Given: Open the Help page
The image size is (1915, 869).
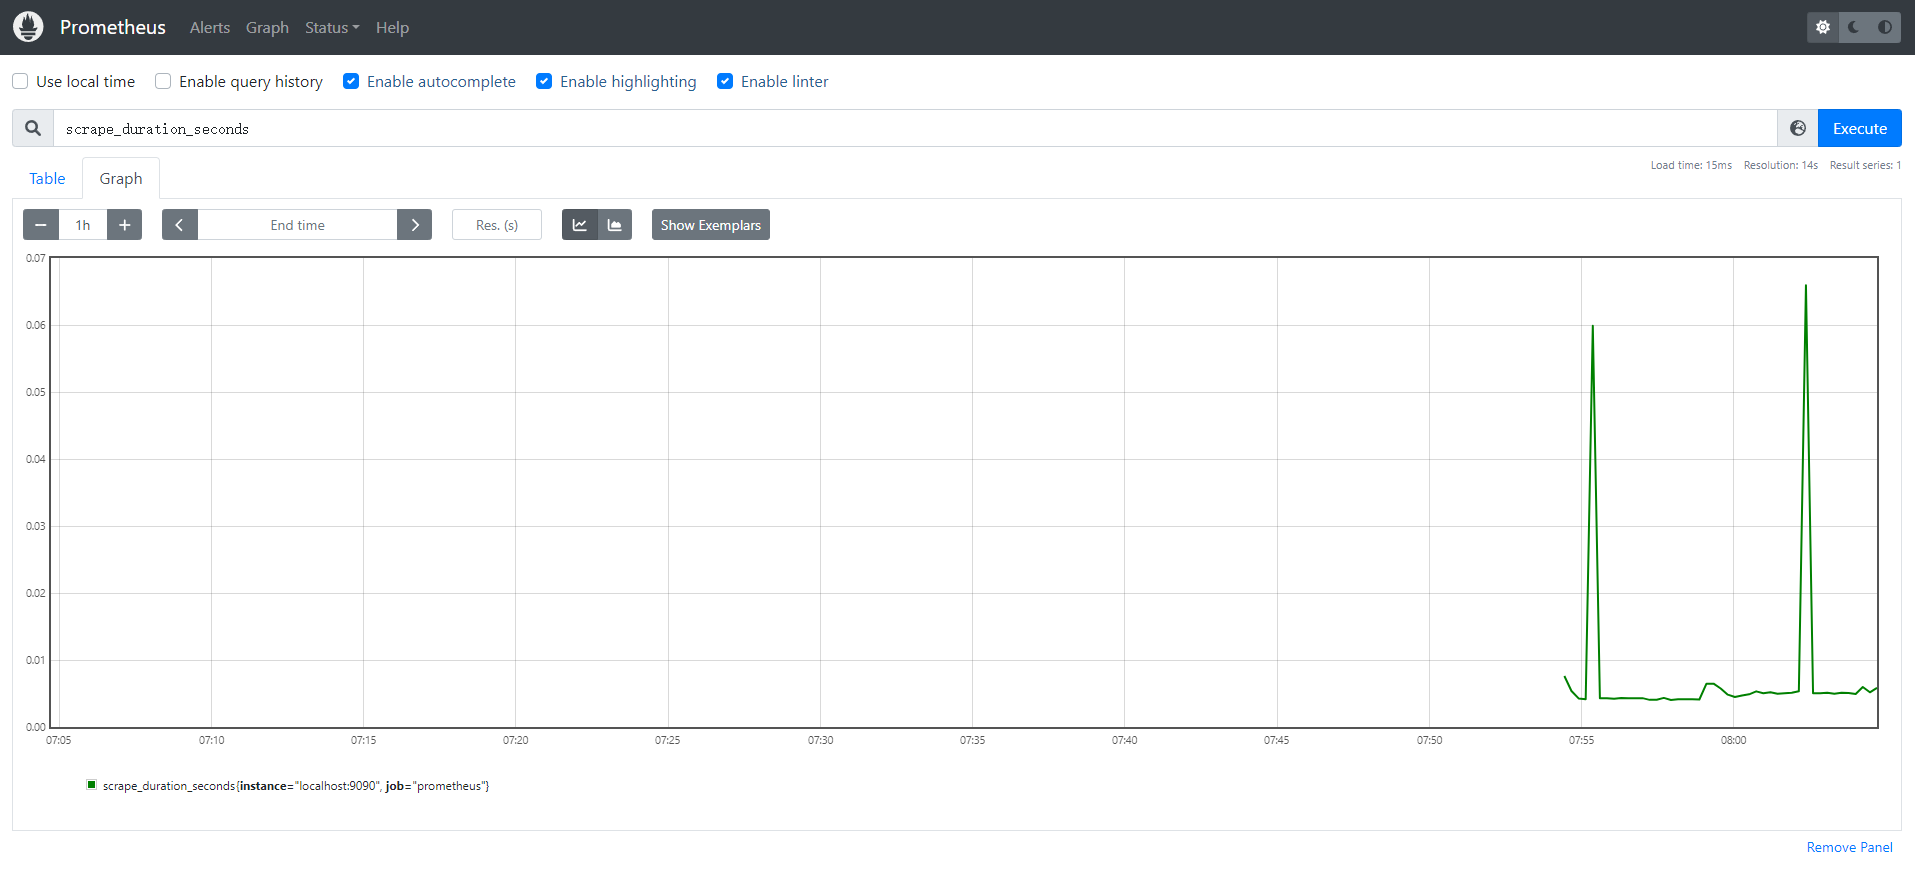Looking at the screenshot, I should (x=392, y=28).
